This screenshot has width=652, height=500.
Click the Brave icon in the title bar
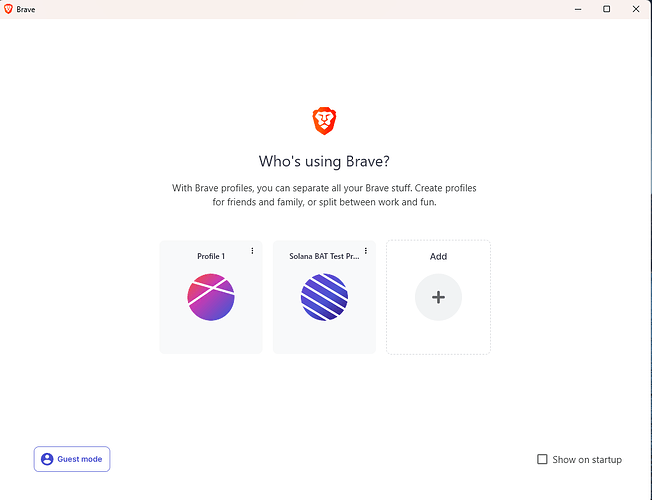pyautogui.click(x=9, y=9)
